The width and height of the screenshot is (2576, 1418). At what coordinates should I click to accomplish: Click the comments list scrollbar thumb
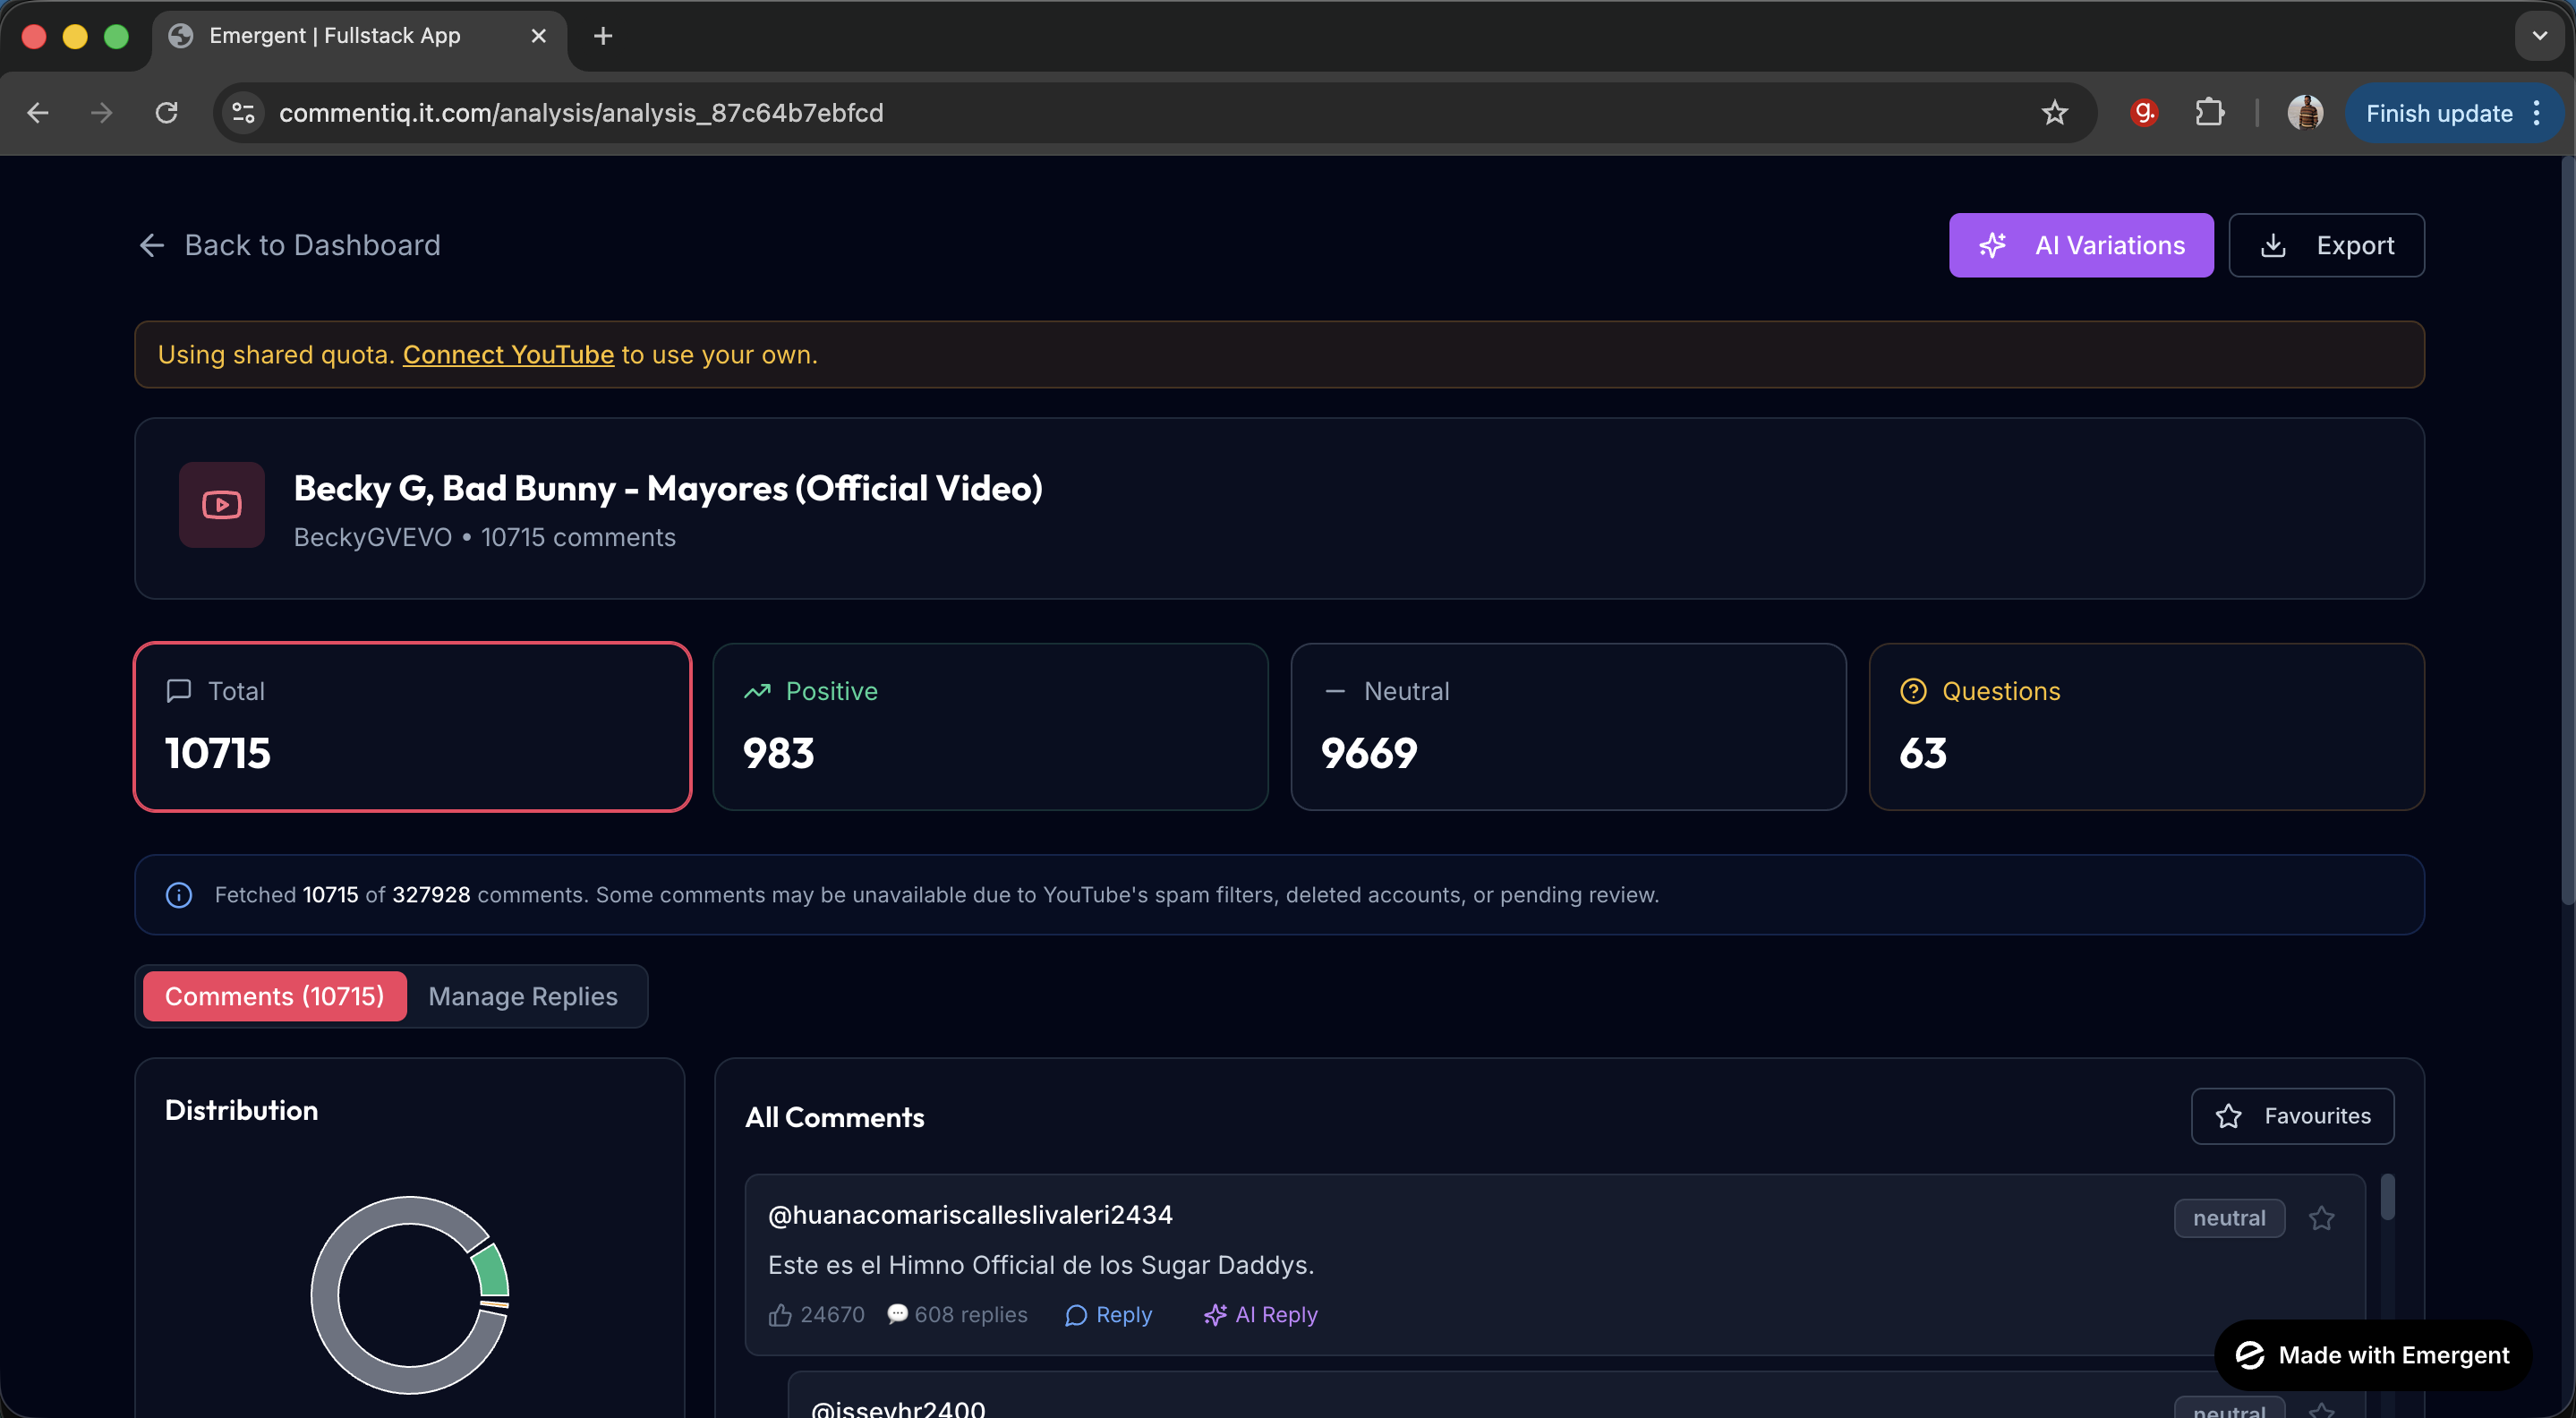[2387, 1198]
